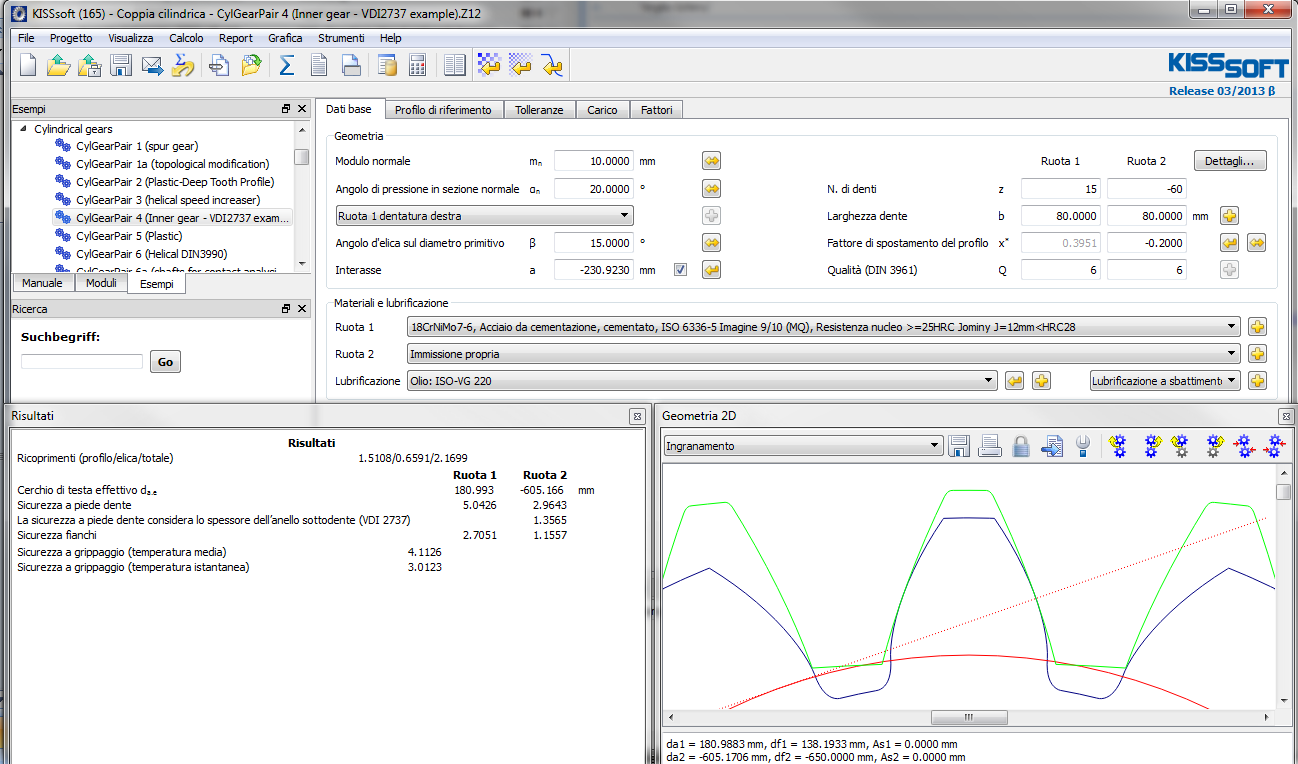Toggle the lock icon in Geometria 2D
Screen dimensions: 1298x764
pyautogui.click(x=1021, y=446)
